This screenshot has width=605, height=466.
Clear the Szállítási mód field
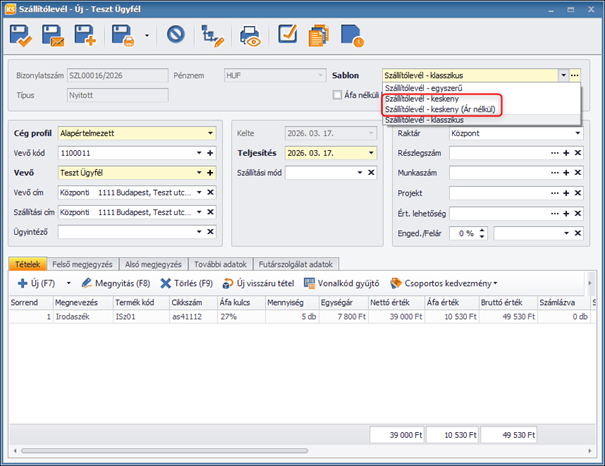pyautogui.click(x=371, y=172)
